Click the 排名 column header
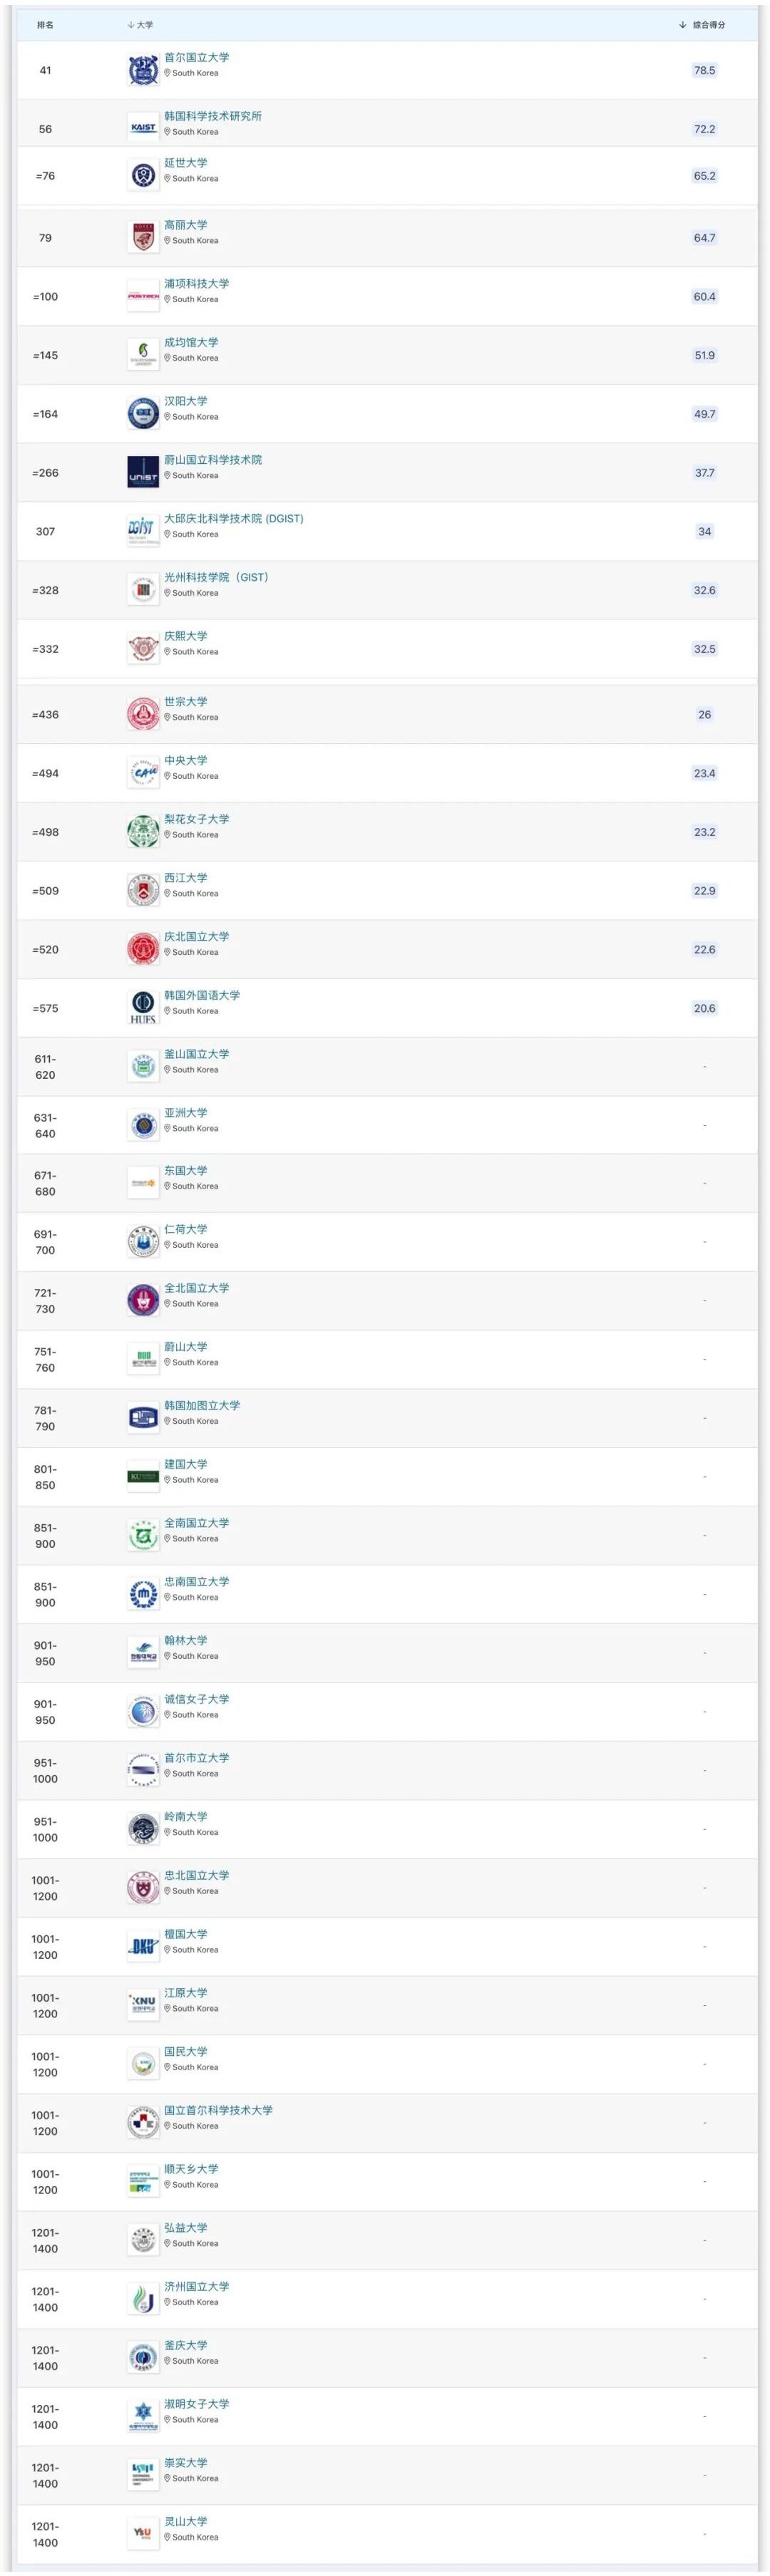This screenshot has width=770, height=2576. 45,25
